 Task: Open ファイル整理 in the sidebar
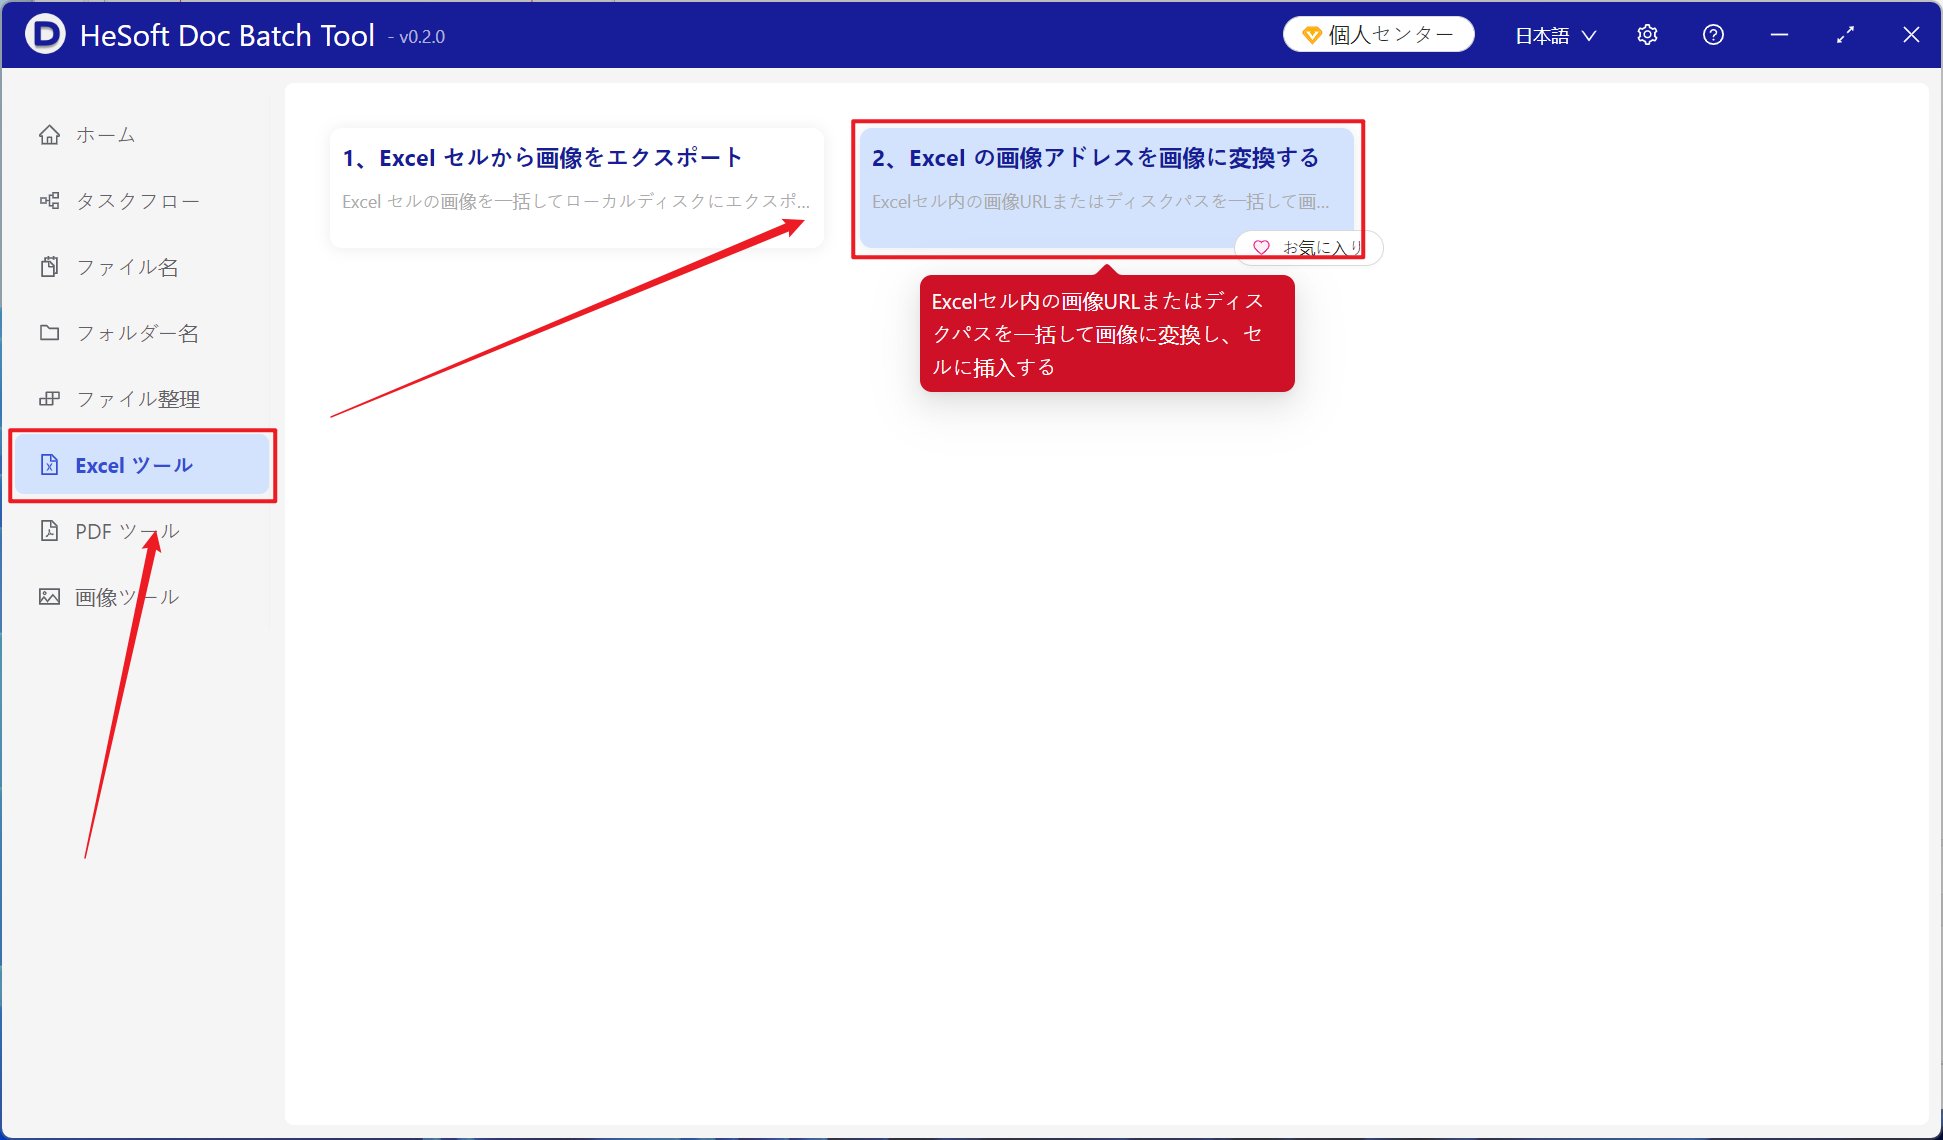click(x=142, y=399)
